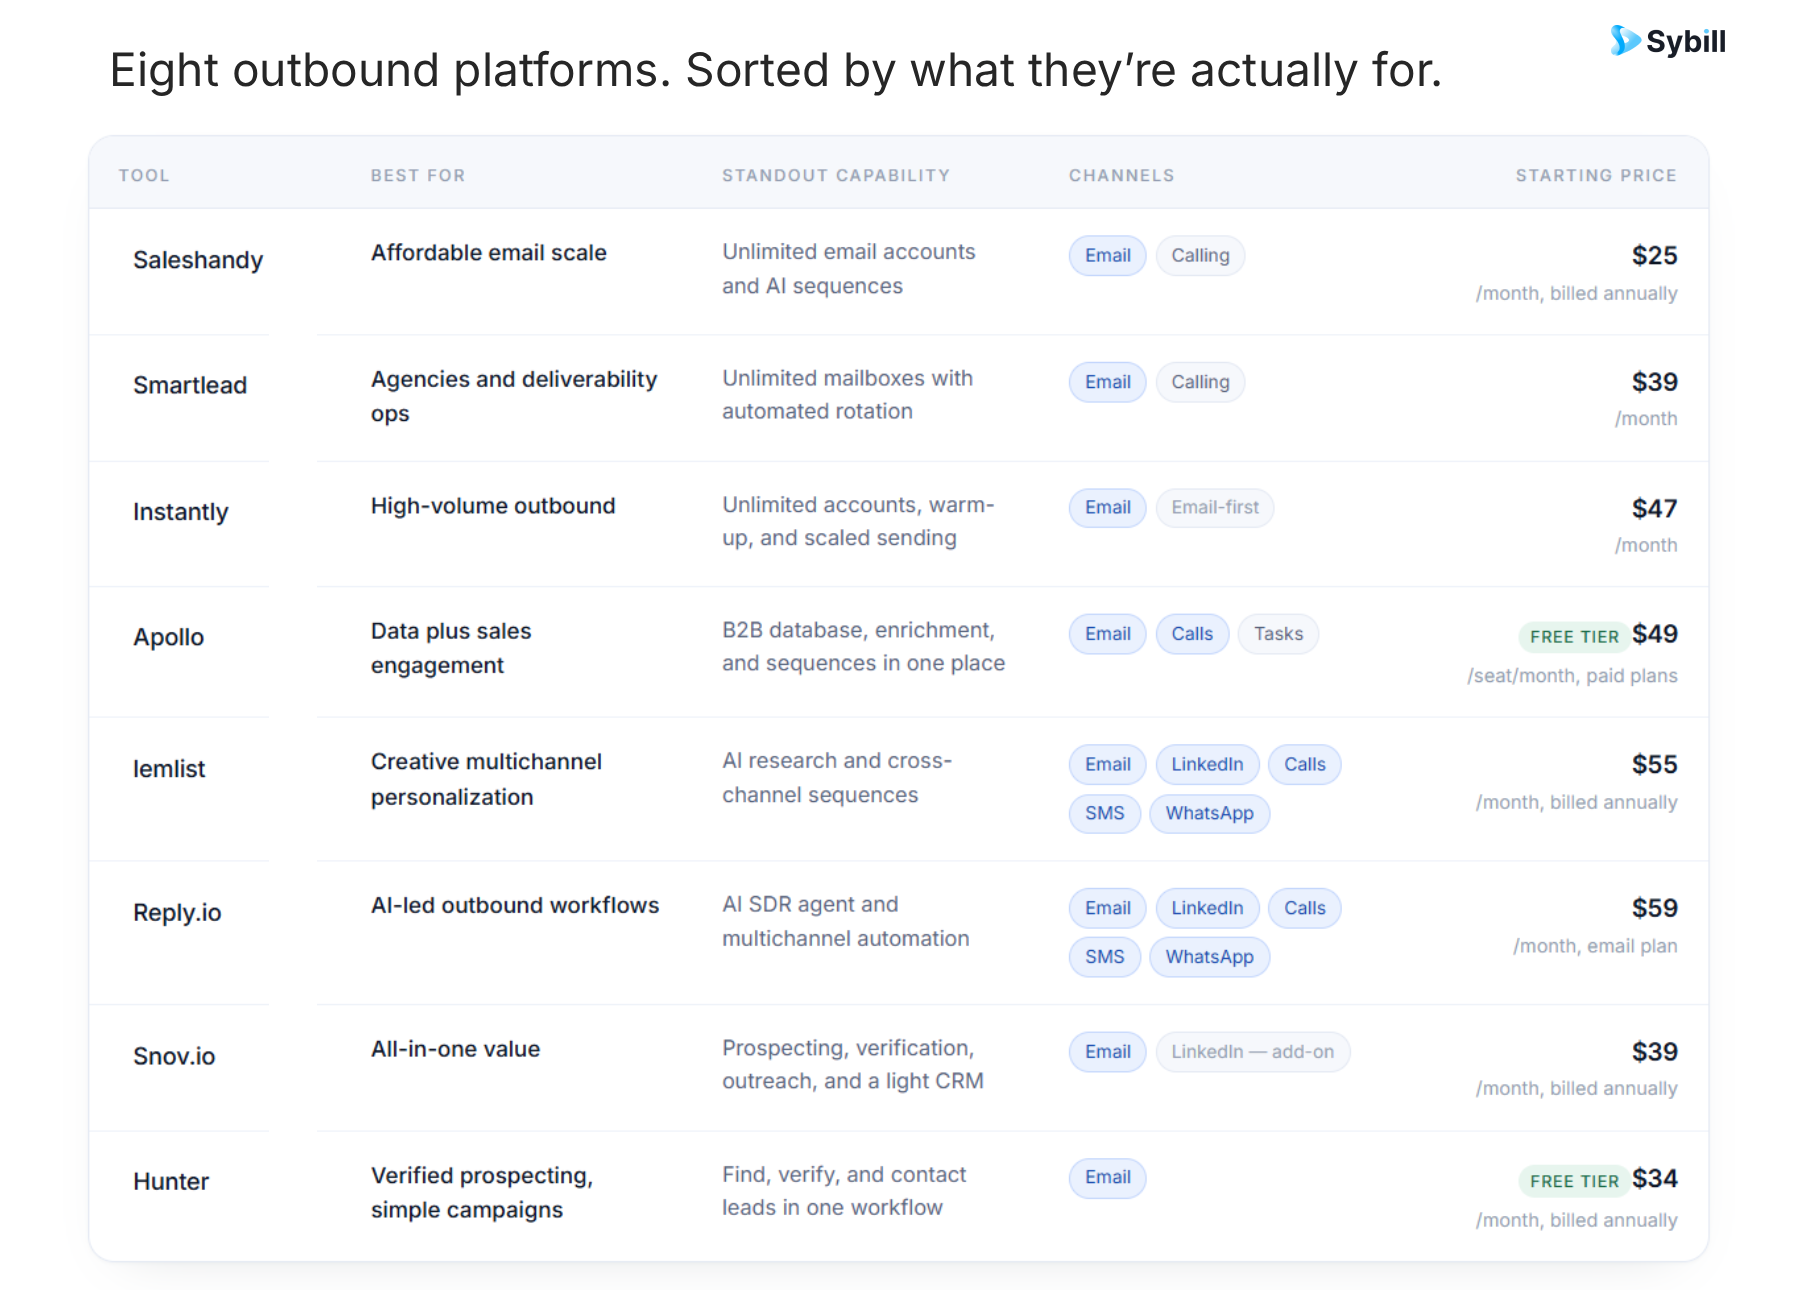Click 'High-volume outbound' text
1800x1290 pixels.
tap(493, 506)
